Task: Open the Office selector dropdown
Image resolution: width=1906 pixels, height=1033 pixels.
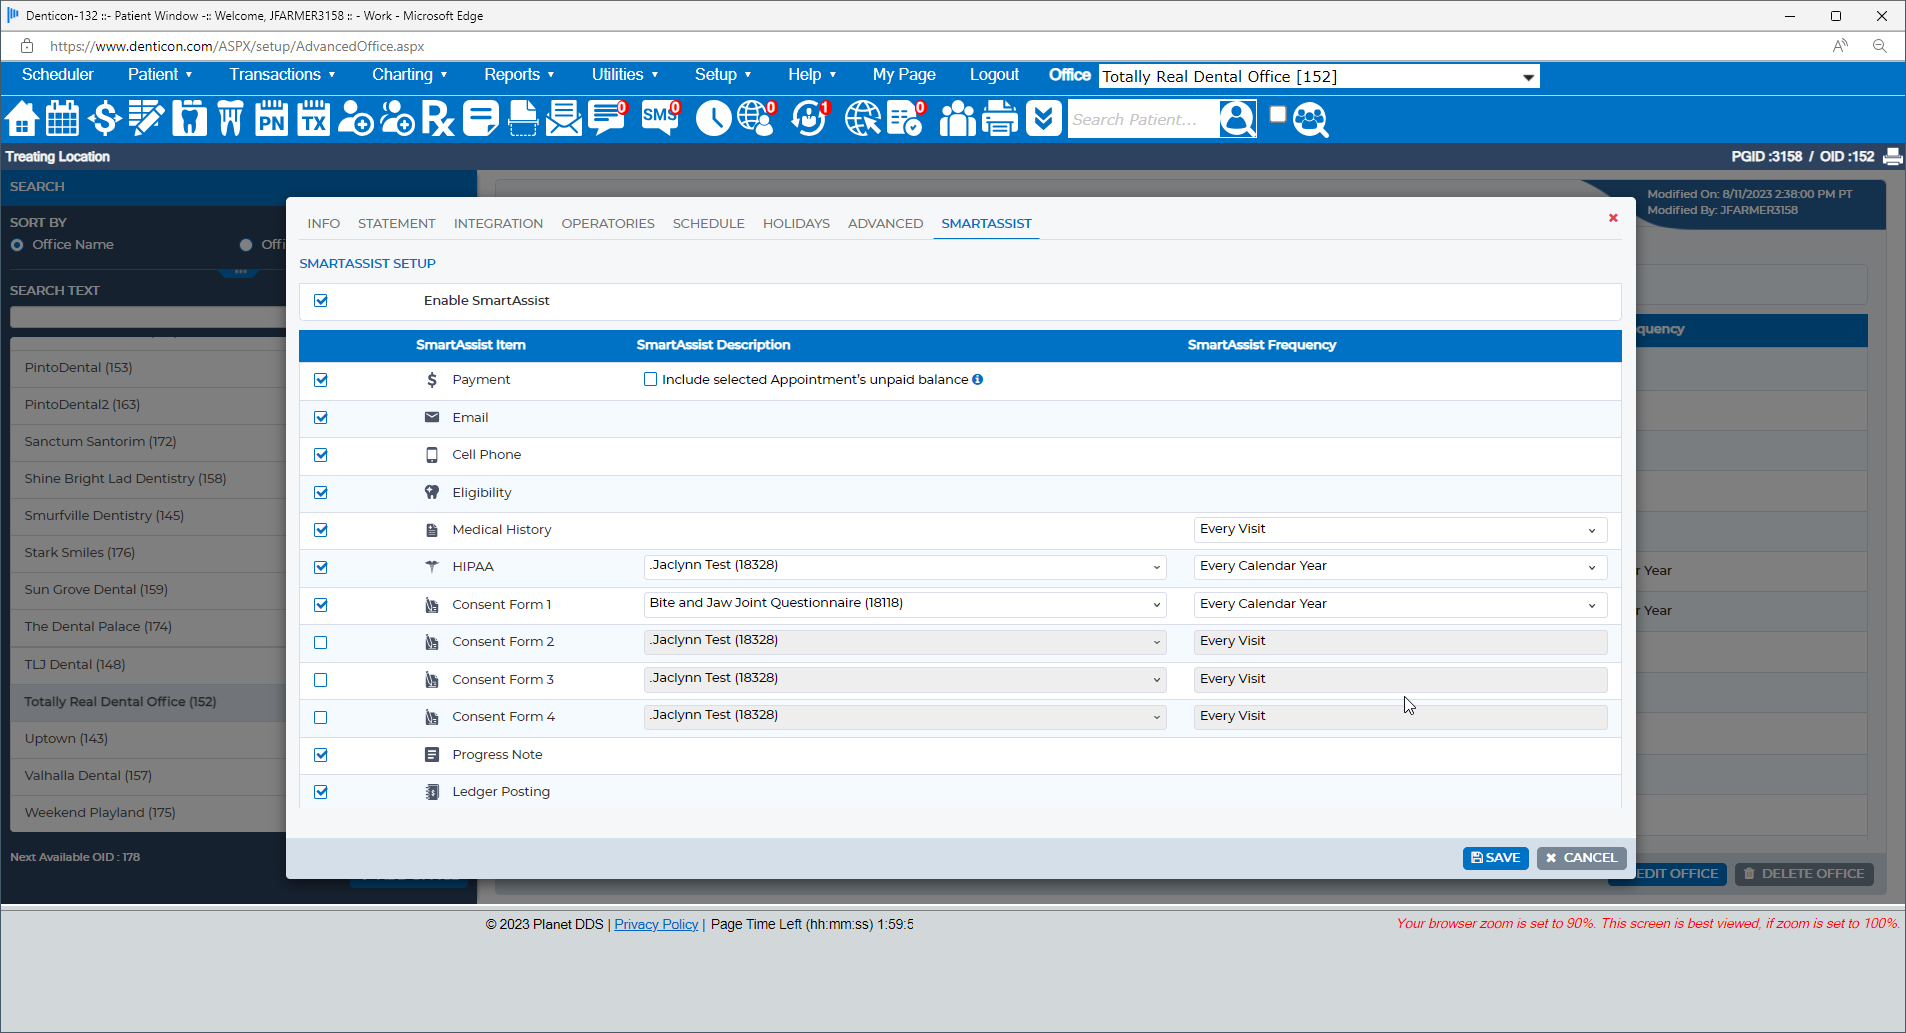Action: (1319, 77)
